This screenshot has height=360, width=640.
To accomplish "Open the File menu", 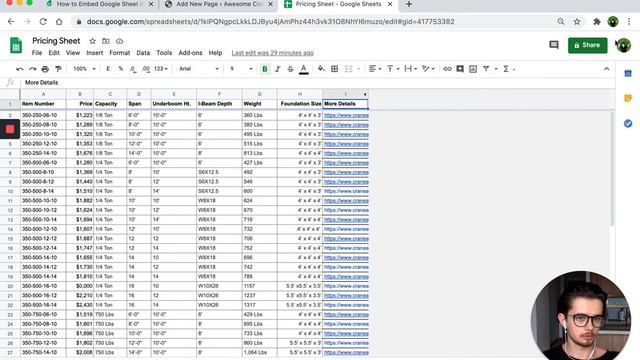I will pyautogui.click(x=37, y=53).
